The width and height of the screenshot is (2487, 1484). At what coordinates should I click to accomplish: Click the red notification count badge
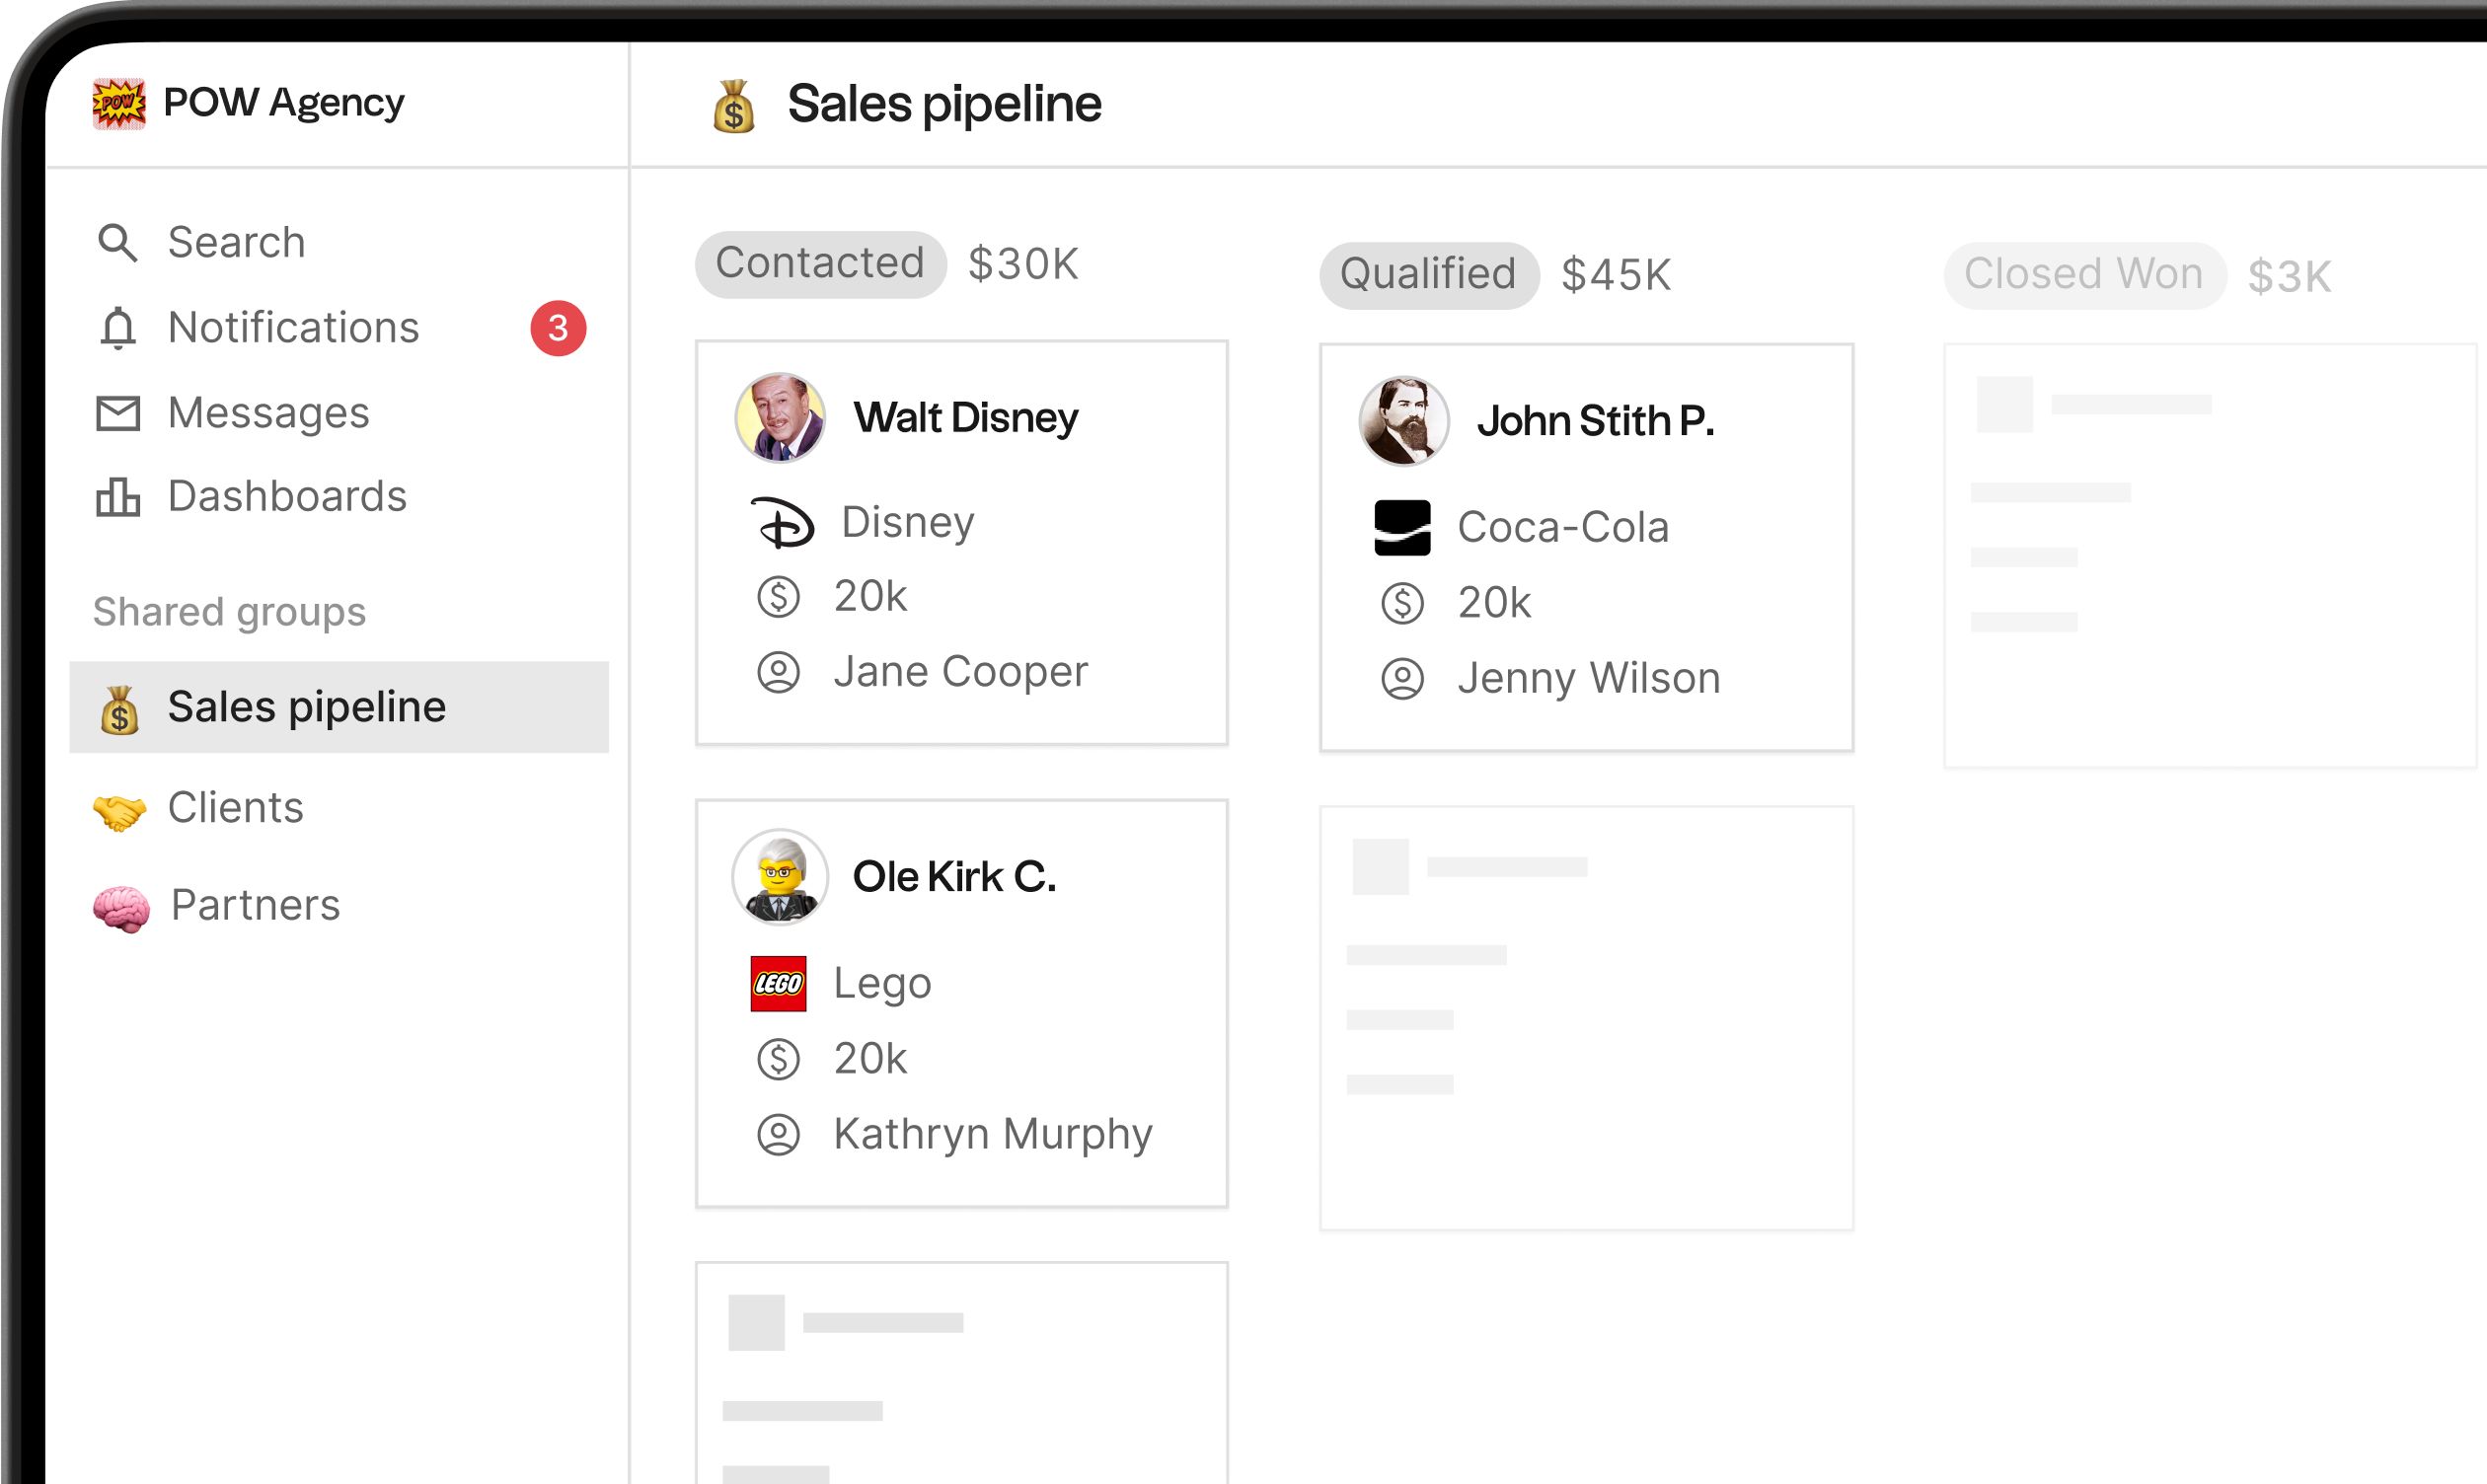[x=558, y=328]
